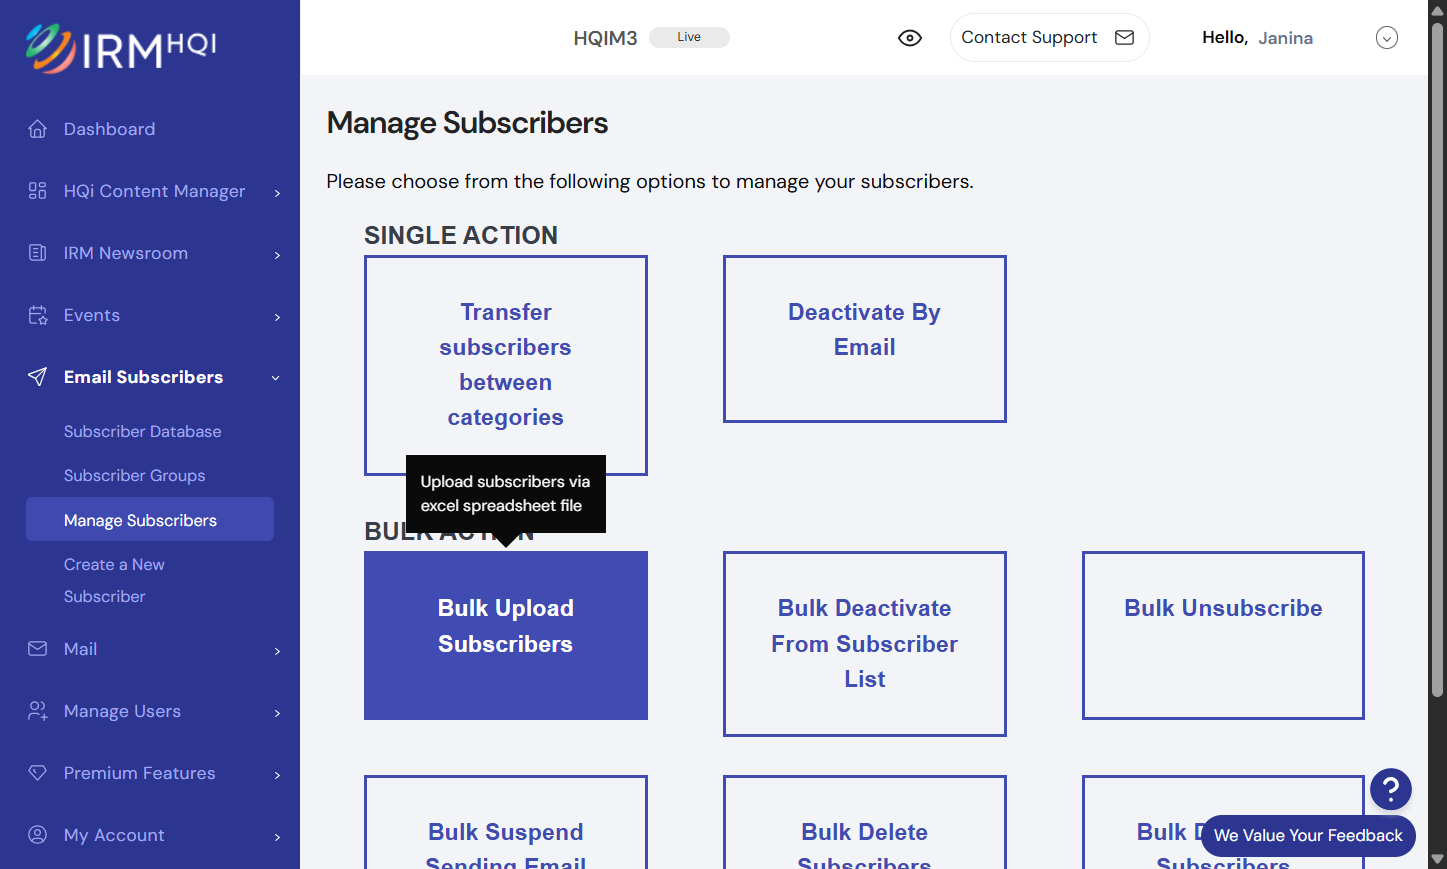Click the Contact Support button

pos(1049,38)
